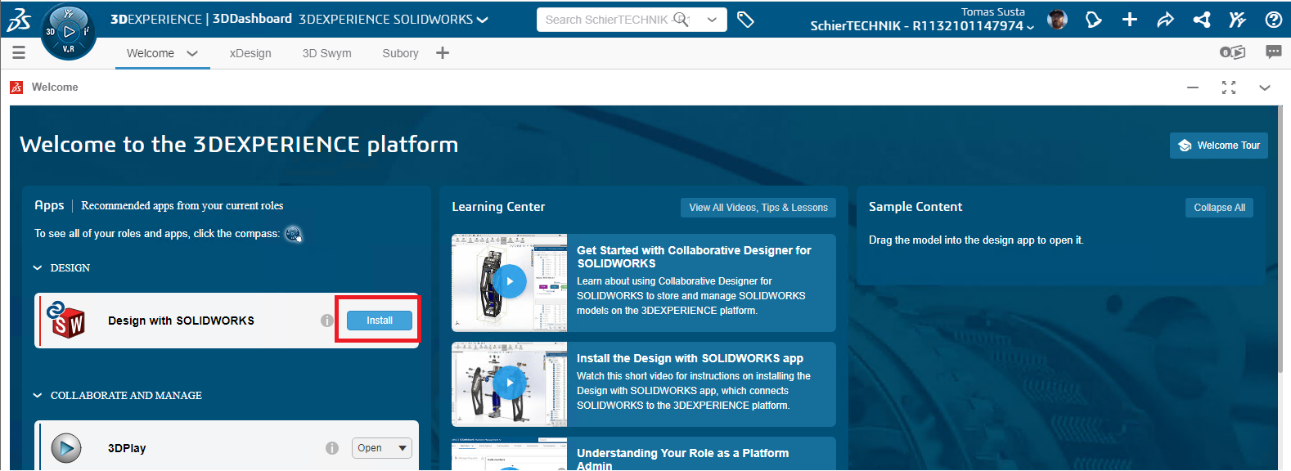This screenshot has width=1291, height=471.
Task: Click the compass icon in Apps panel
Action: click(x=293, y=234)
